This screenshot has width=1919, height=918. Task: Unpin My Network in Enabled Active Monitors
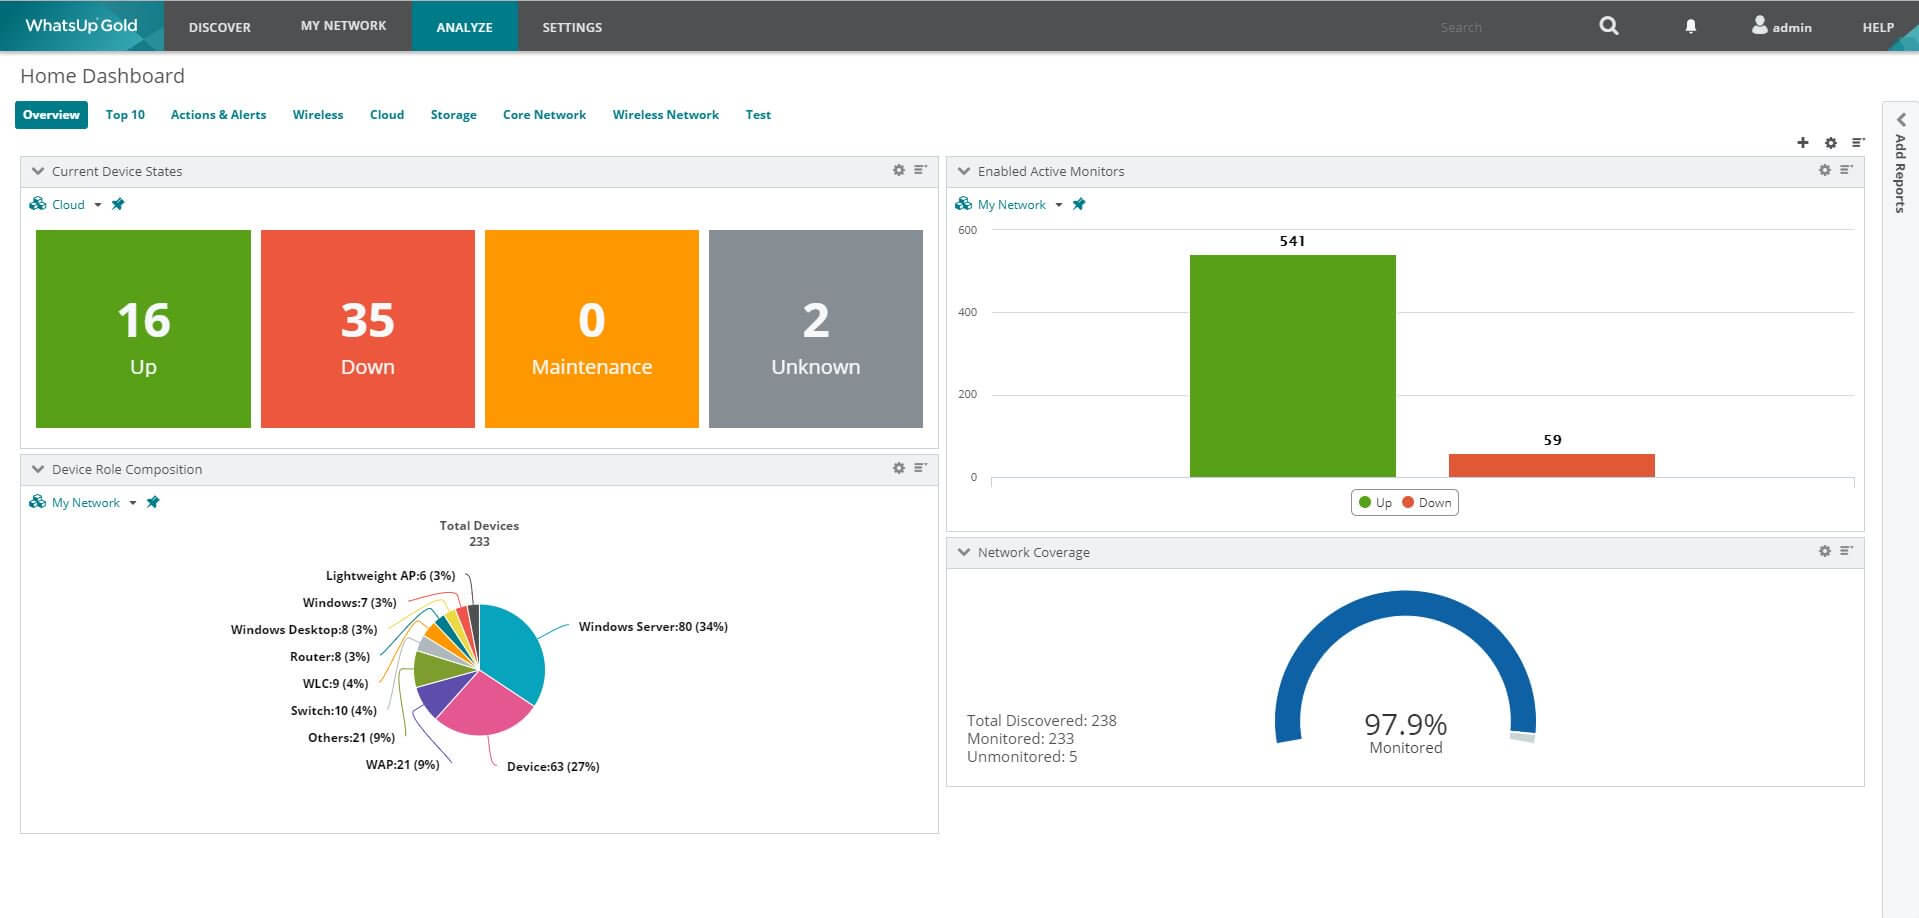1079,203
